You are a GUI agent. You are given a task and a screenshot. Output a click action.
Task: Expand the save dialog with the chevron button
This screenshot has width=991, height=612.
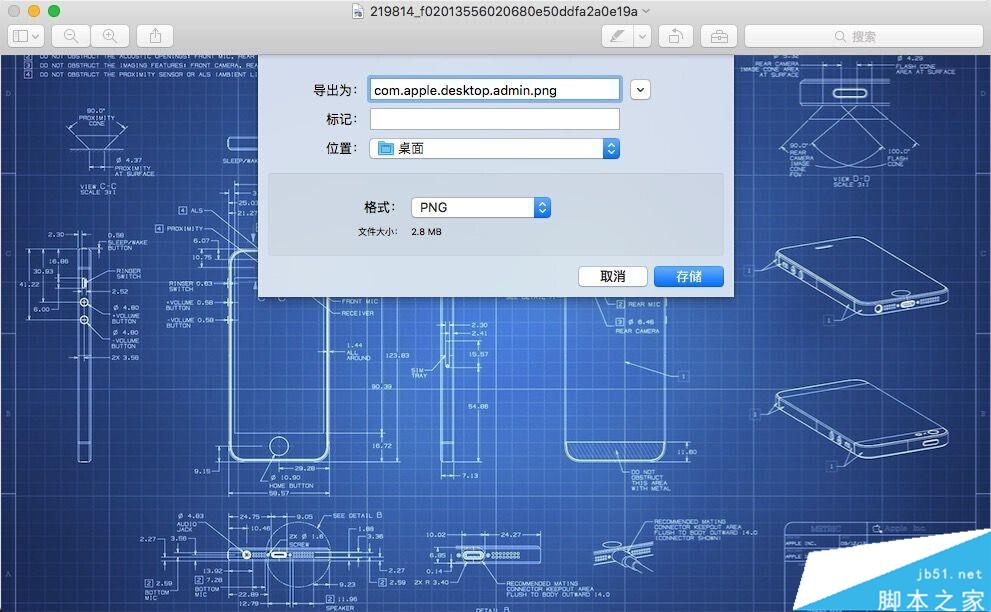(640, 90)
